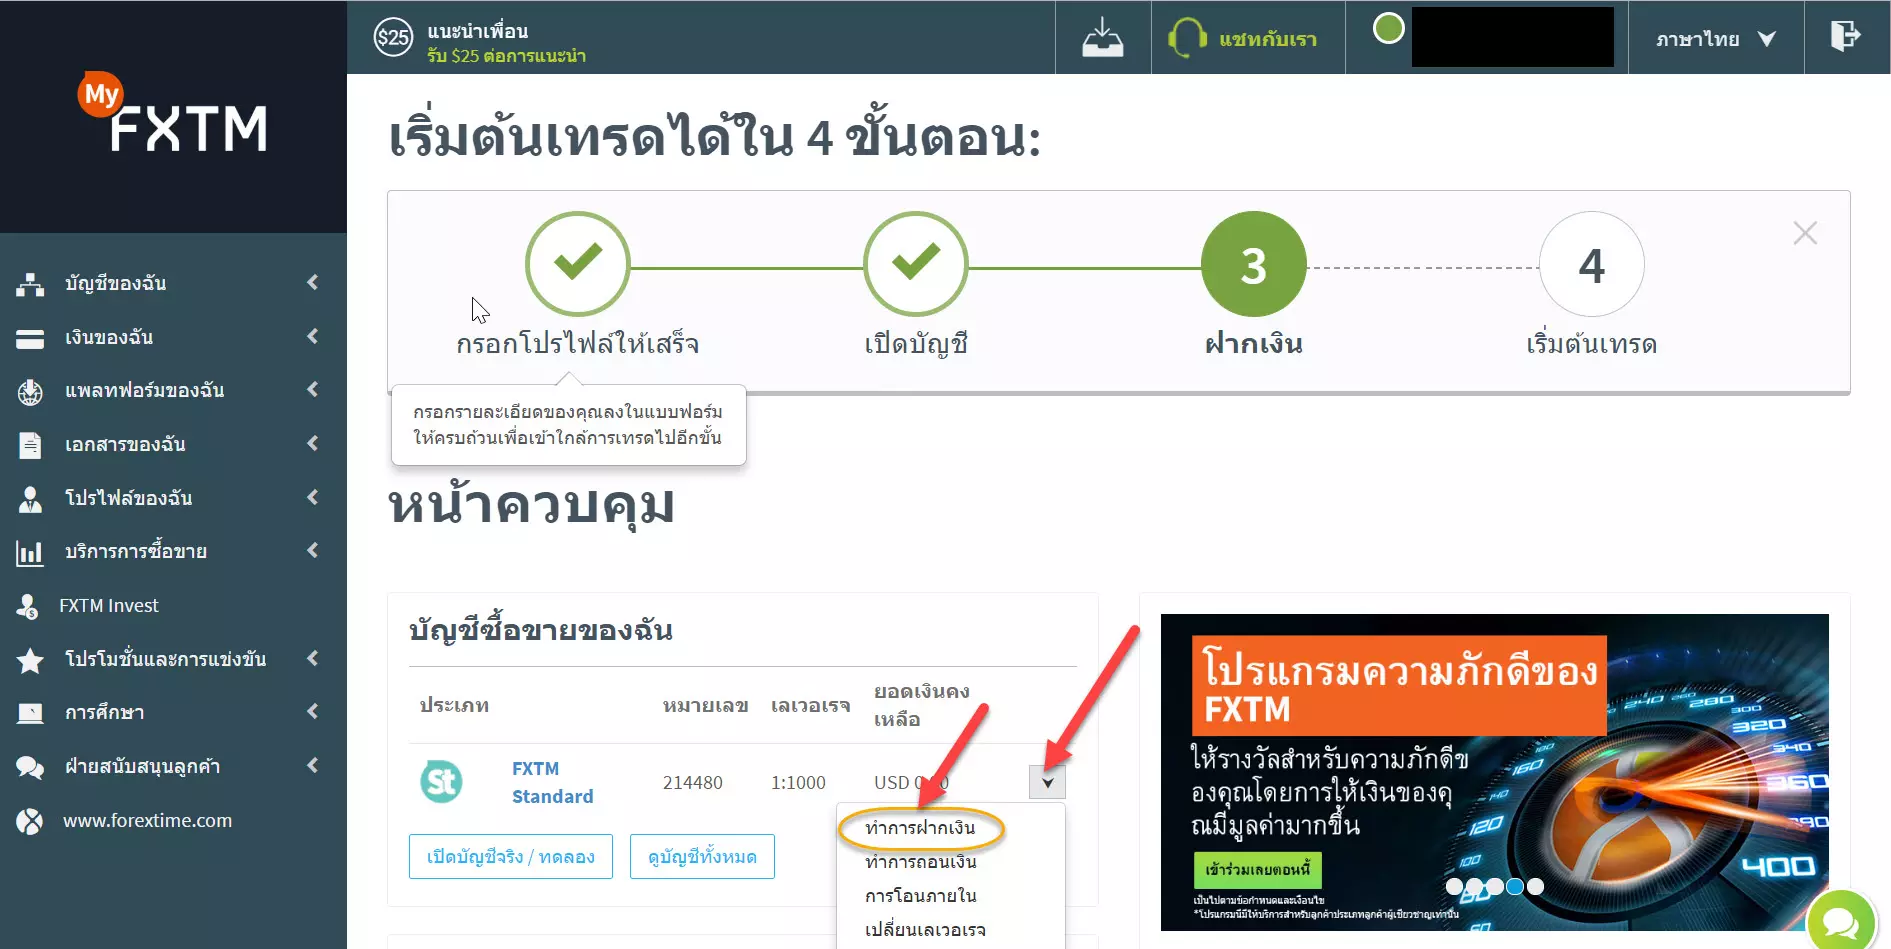Select ทำการฝากเงิน from dropdown menu
1891x949 pixels.
point(920,828)
